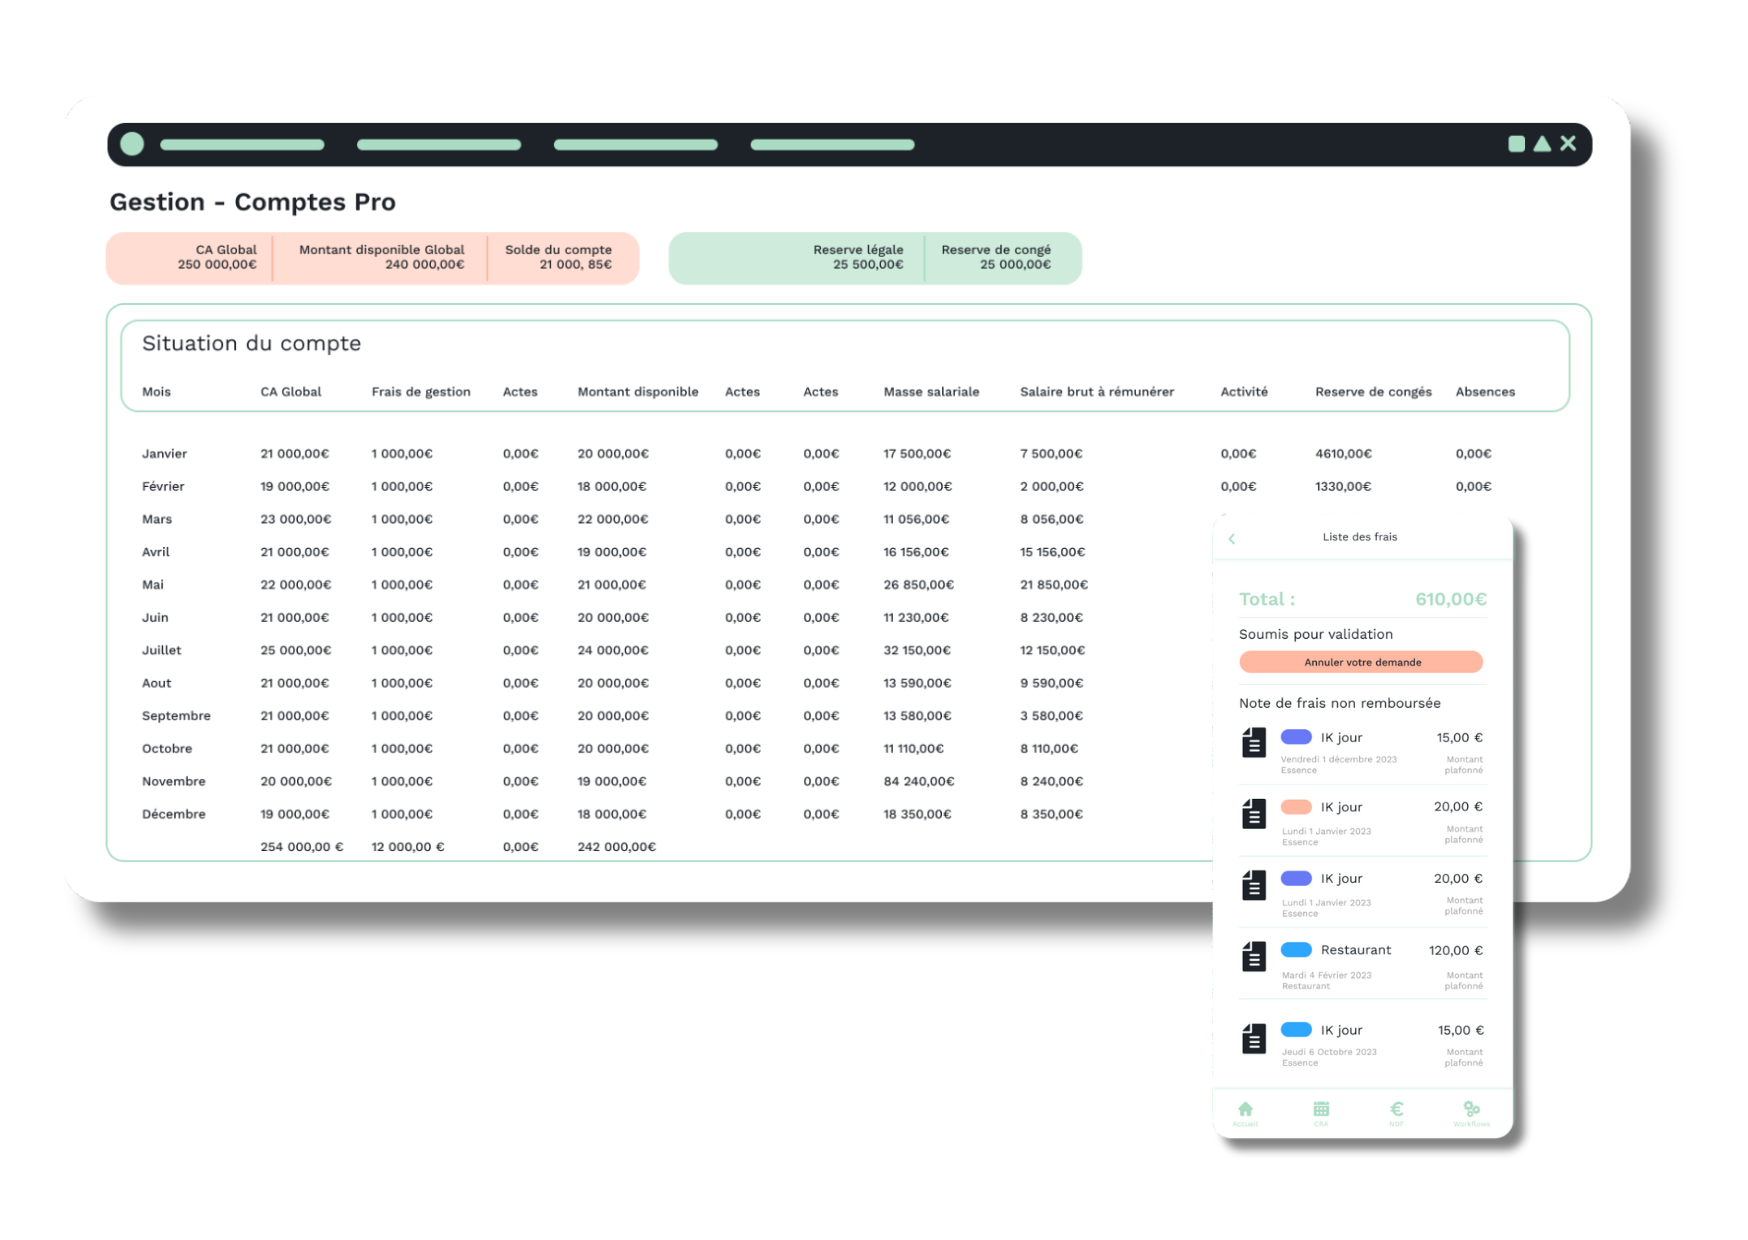Screen dimensions: 1748x1240
Task: Click document icon for Restaurant expense
Action: (1254, 957)
